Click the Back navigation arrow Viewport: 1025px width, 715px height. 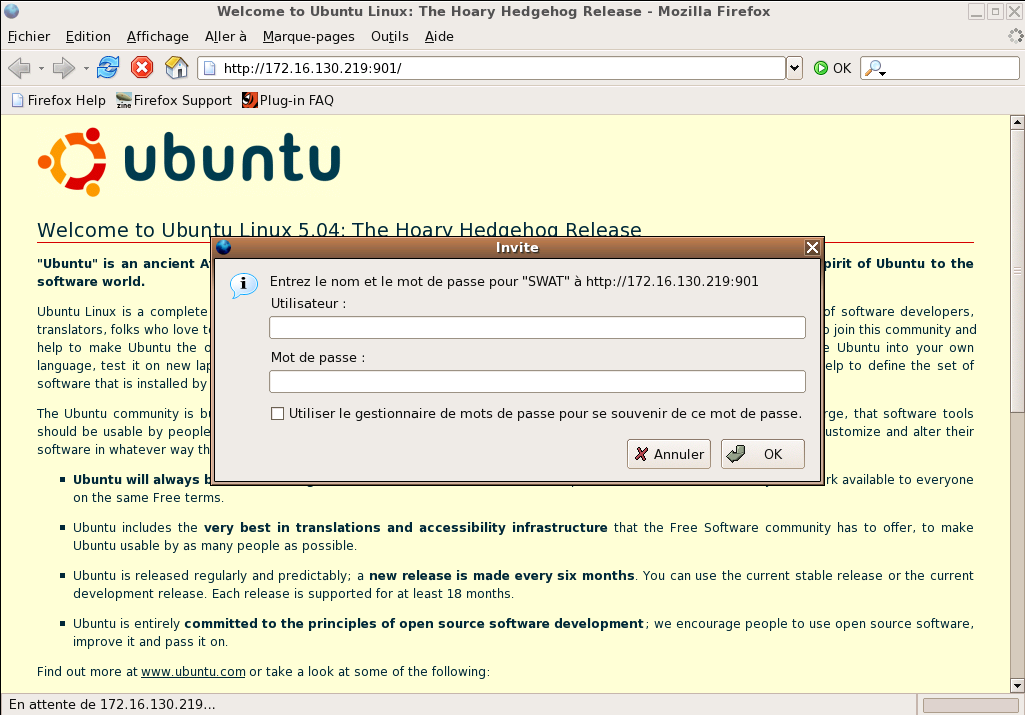pyautogui.click(x=20, y=67)
